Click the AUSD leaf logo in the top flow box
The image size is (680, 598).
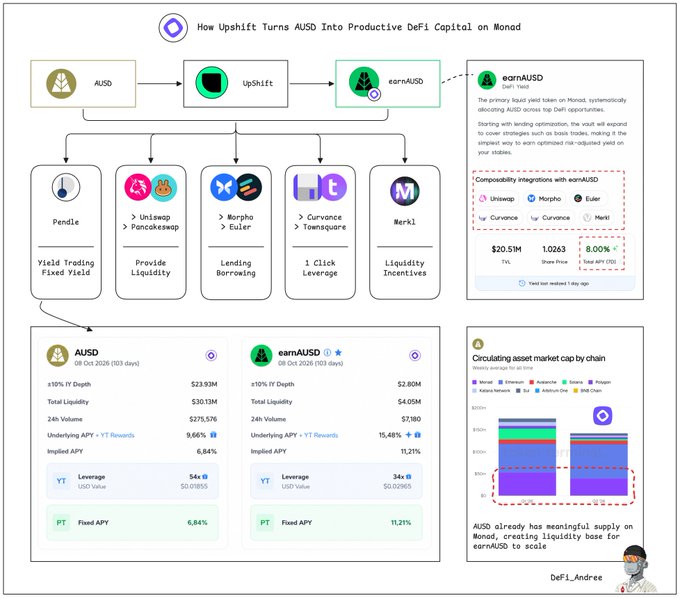tap(61, 84)
